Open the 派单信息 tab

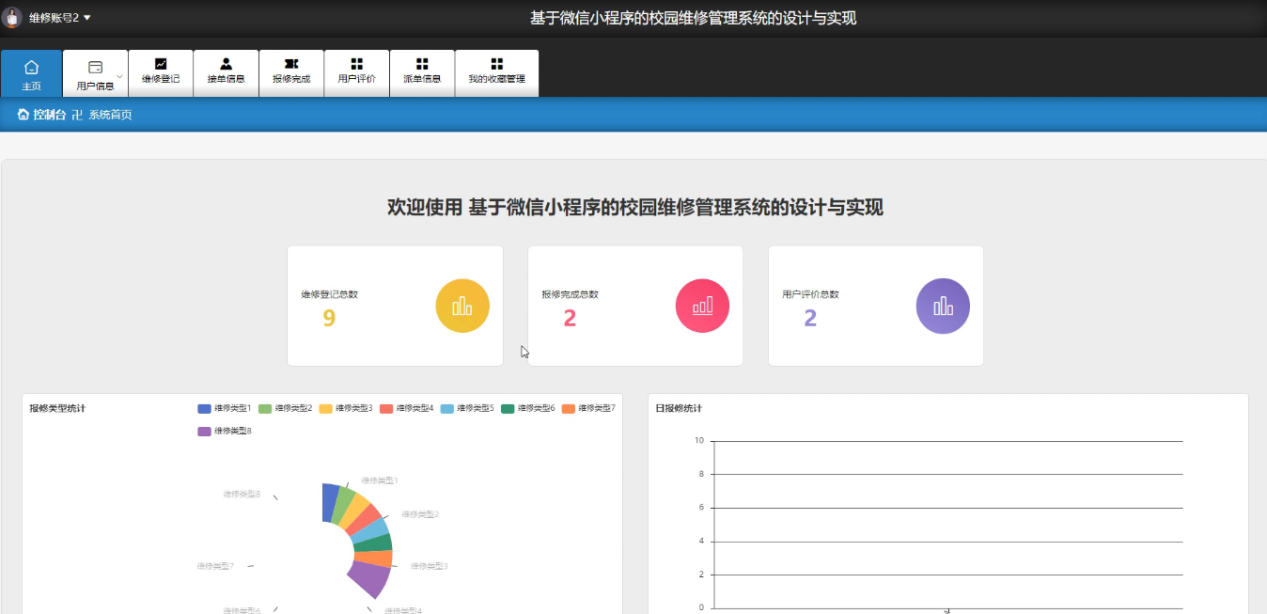(x=422, y=73)
